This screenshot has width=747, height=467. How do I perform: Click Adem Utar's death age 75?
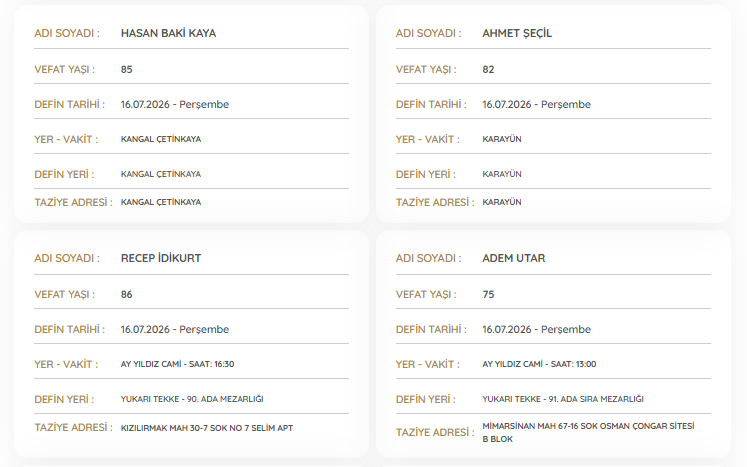(488, 294)
